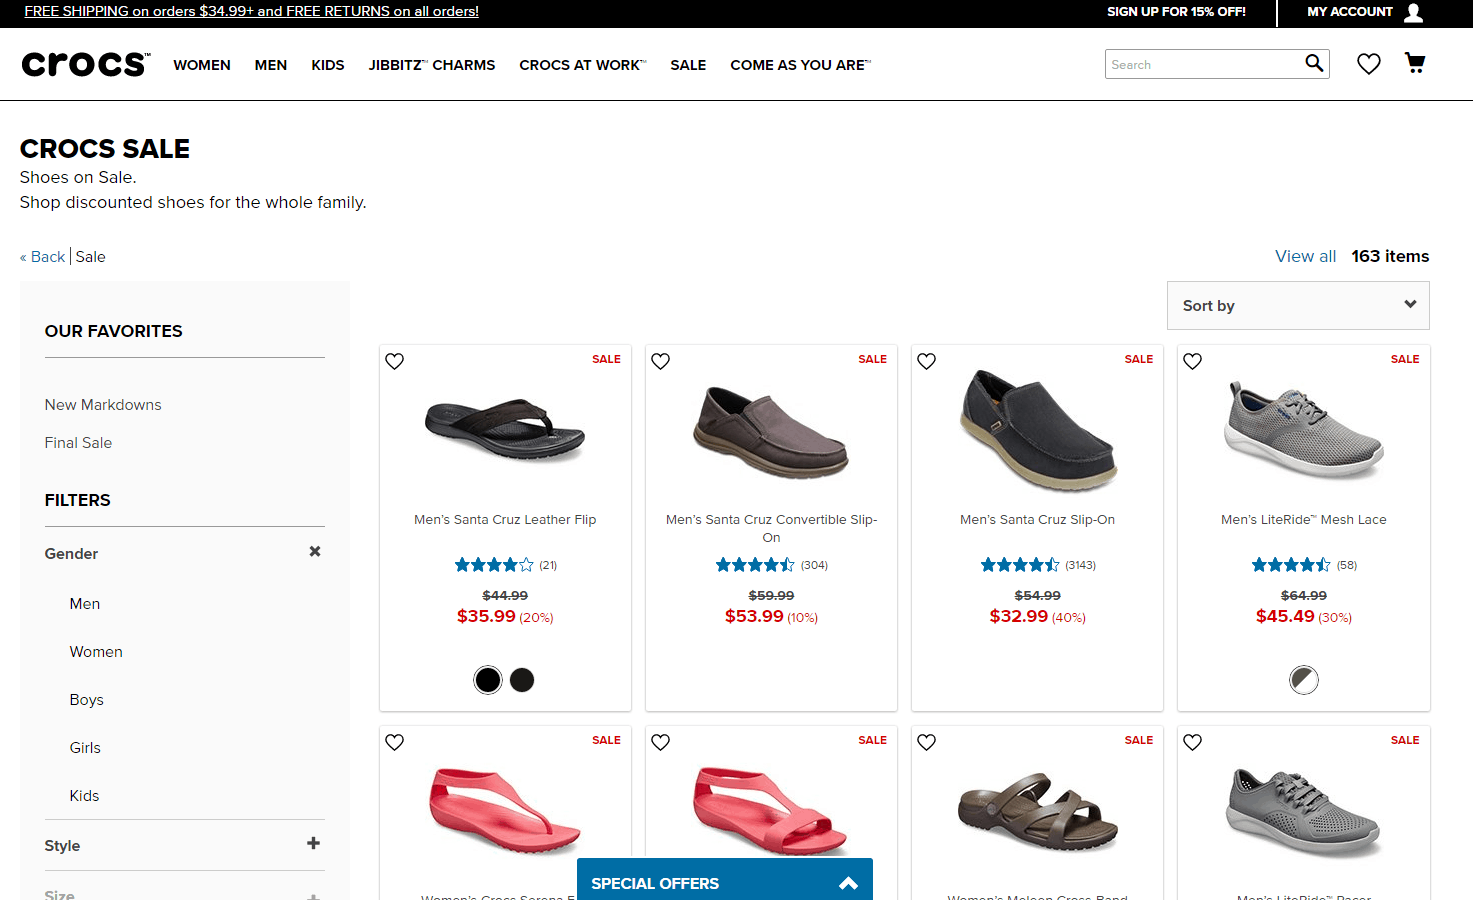Favorite the pink slide sandal in second row
The height and width of the screenshot is (900, 1473).
(661, 742)
